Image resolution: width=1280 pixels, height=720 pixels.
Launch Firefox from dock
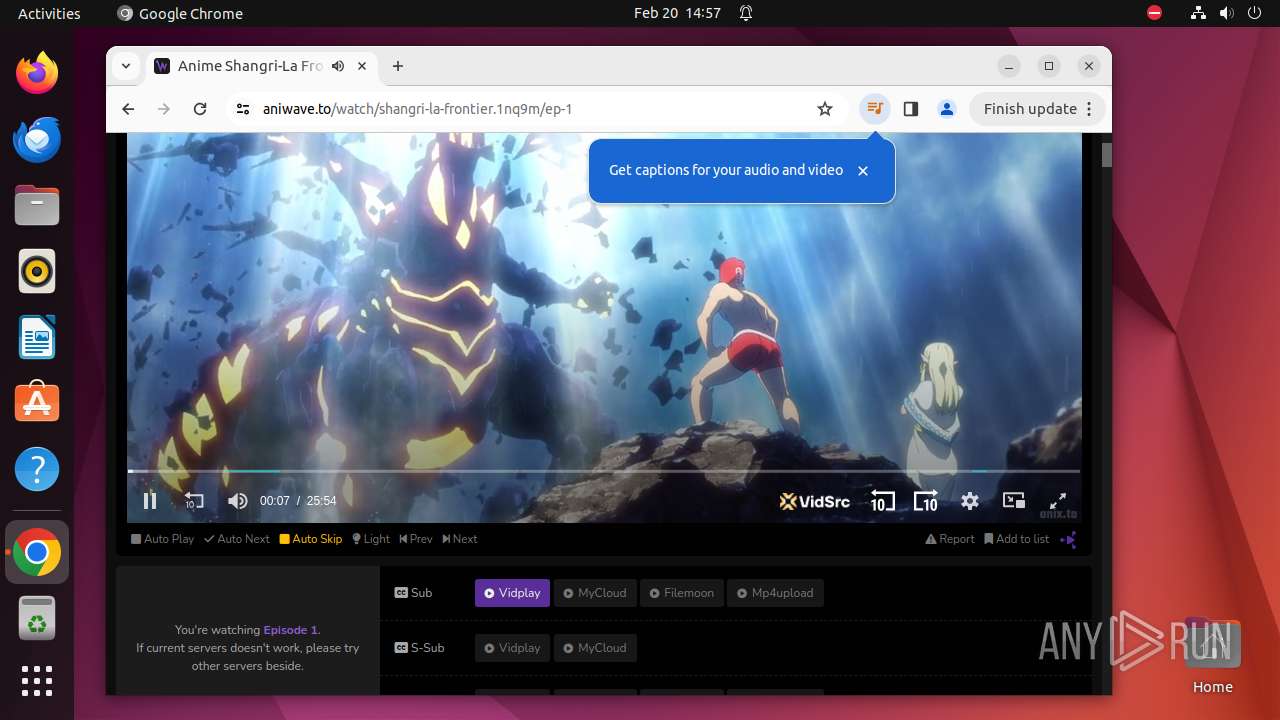tap(37, 73)
